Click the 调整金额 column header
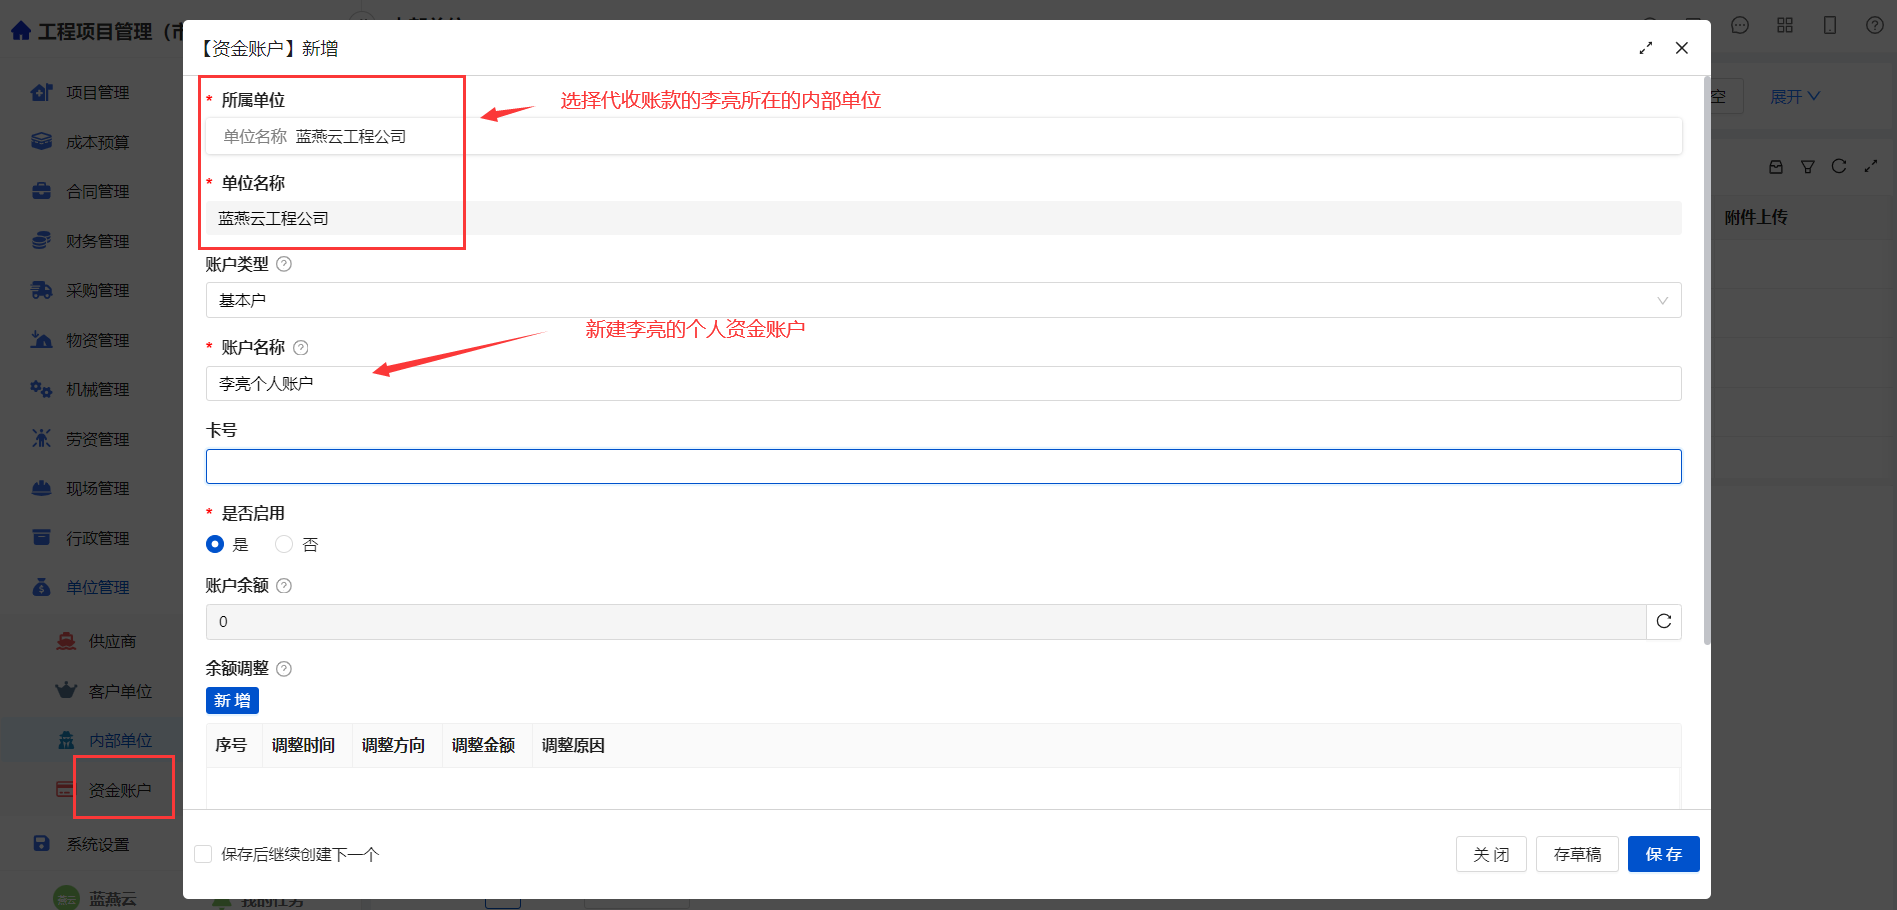The image size is (1897, 910). (483, 745)
